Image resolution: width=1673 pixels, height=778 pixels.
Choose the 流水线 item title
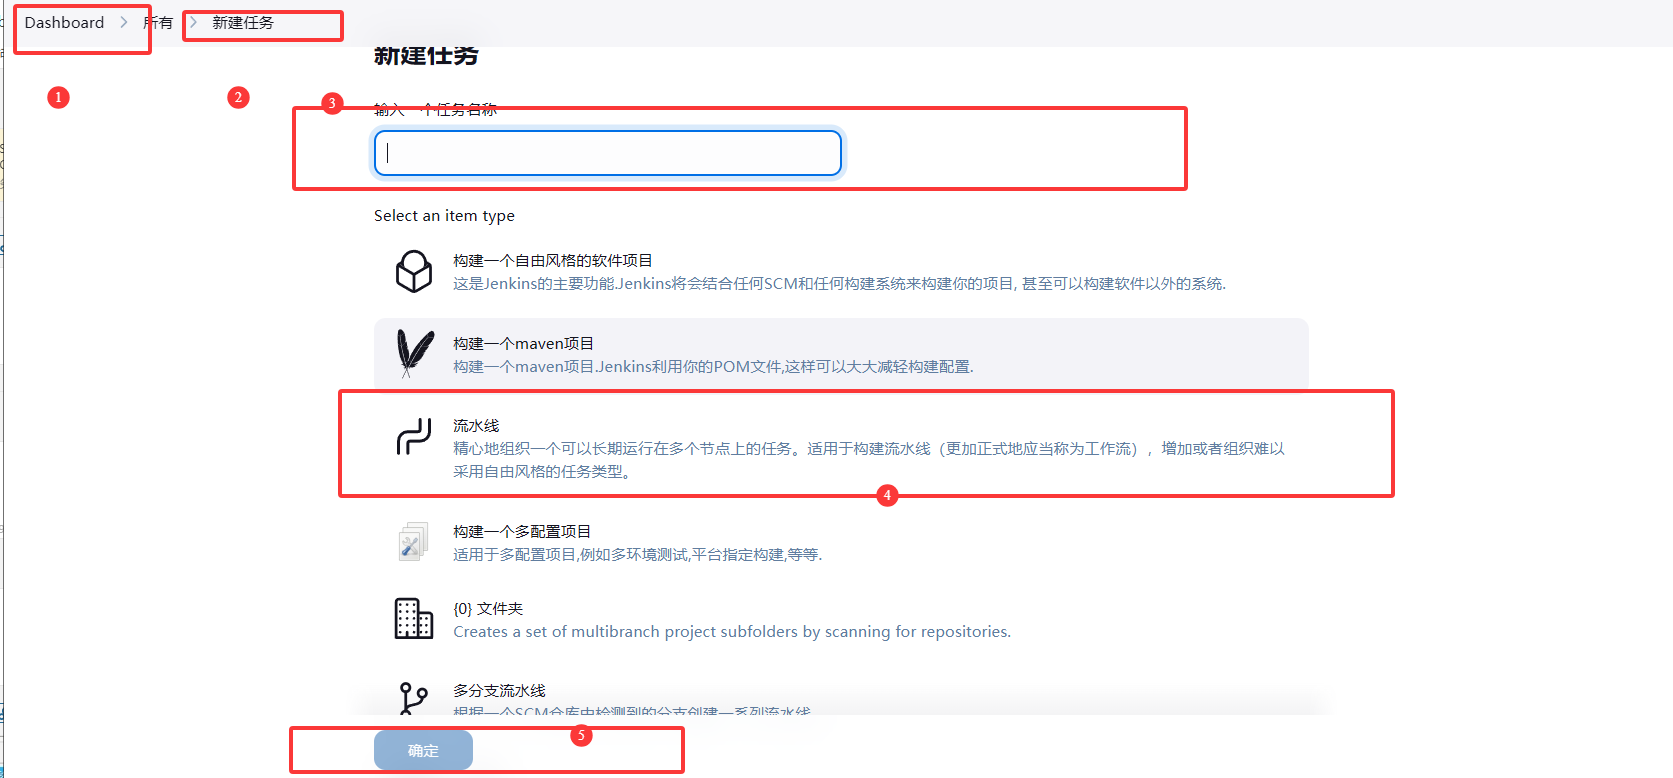(476, 425)
